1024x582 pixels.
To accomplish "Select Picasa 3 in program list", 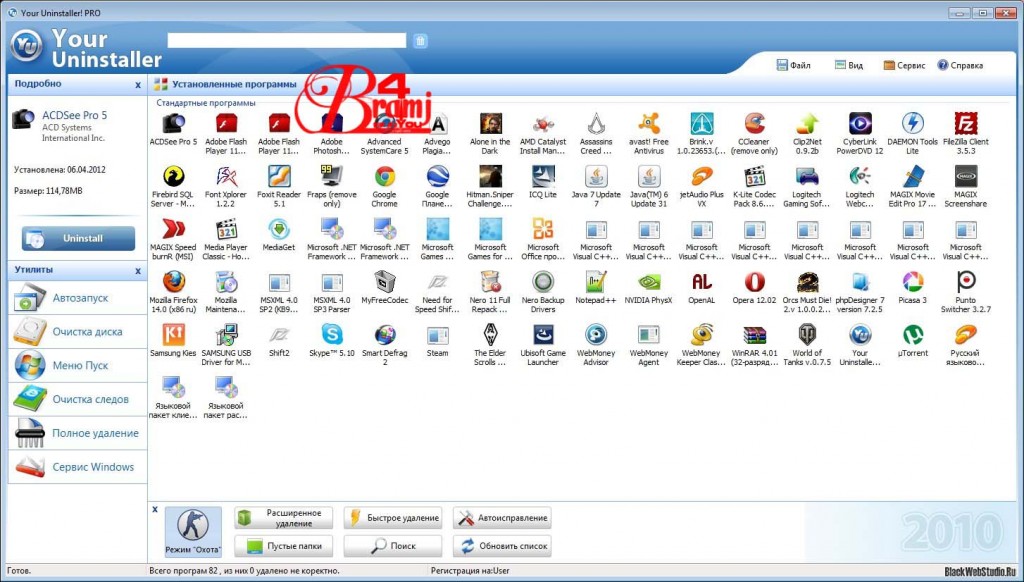I will pyautogui.click(x=912, y=282).
